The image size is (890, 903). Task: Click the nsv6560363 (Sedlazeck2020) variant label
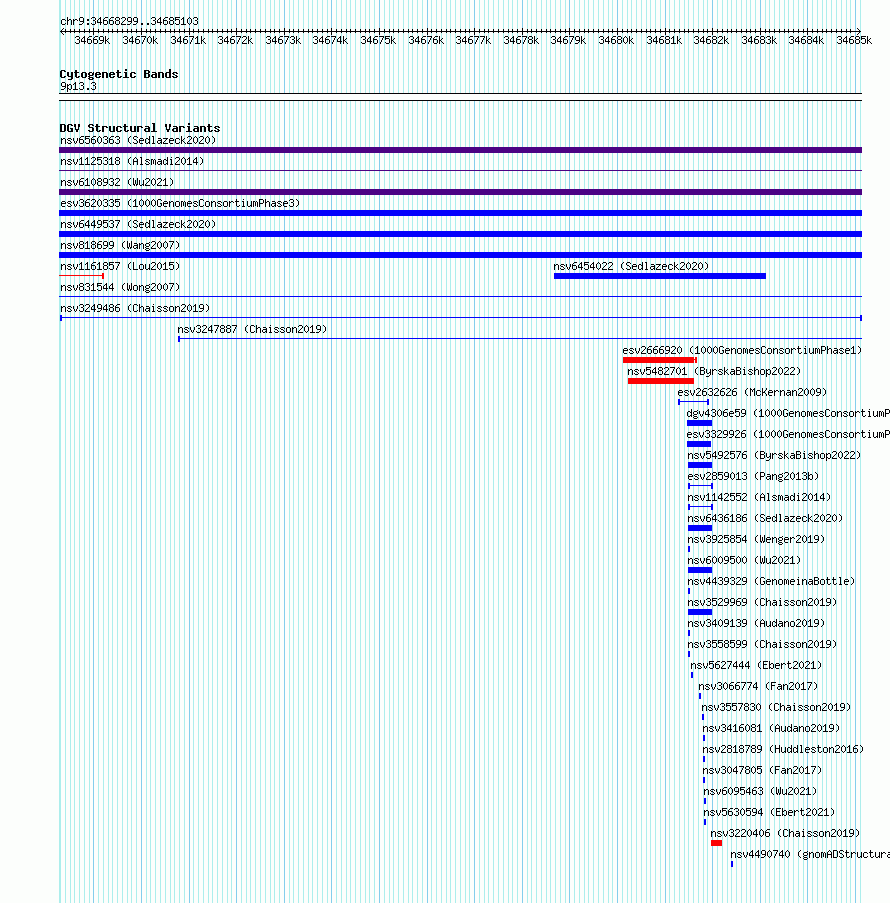pos(138,141)
